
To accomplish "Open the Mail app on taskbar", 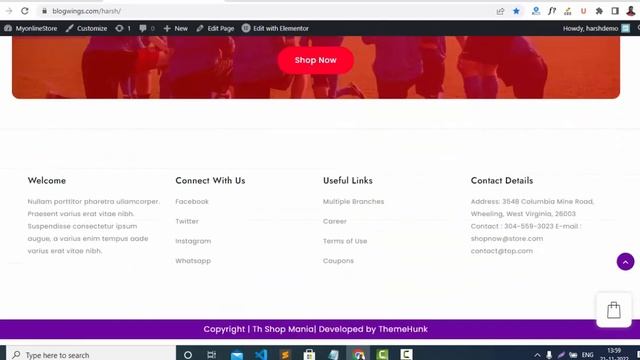I will coord(237,355).
